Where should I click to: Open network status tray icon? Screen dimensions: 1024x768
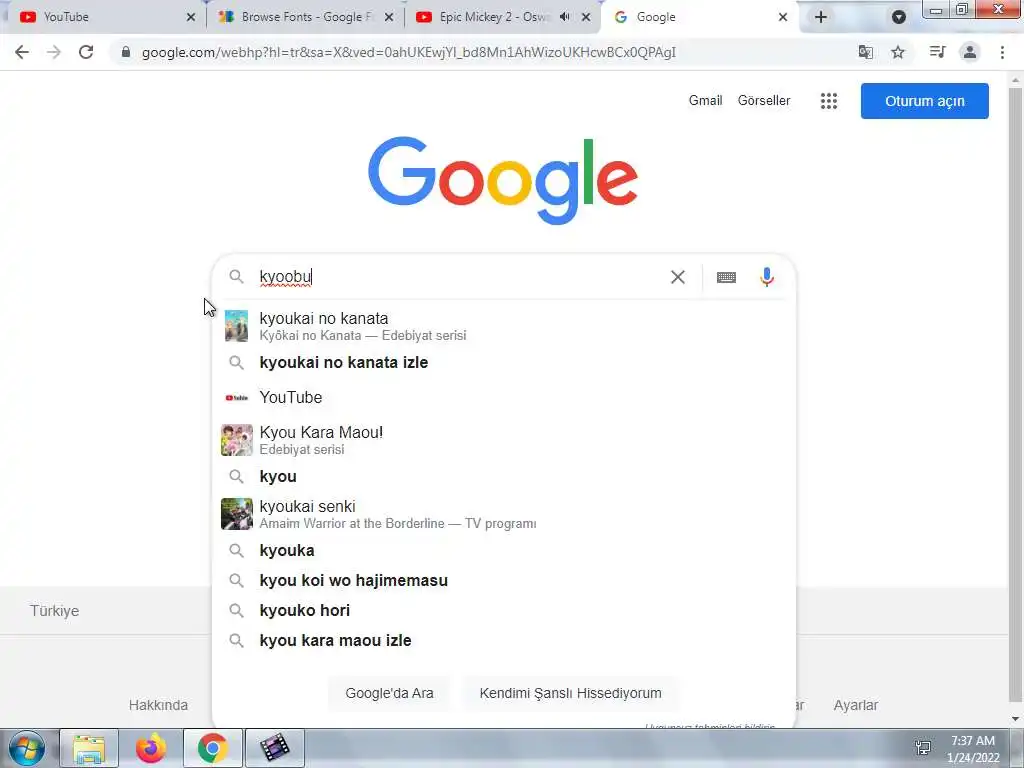(x=923, y=747)
